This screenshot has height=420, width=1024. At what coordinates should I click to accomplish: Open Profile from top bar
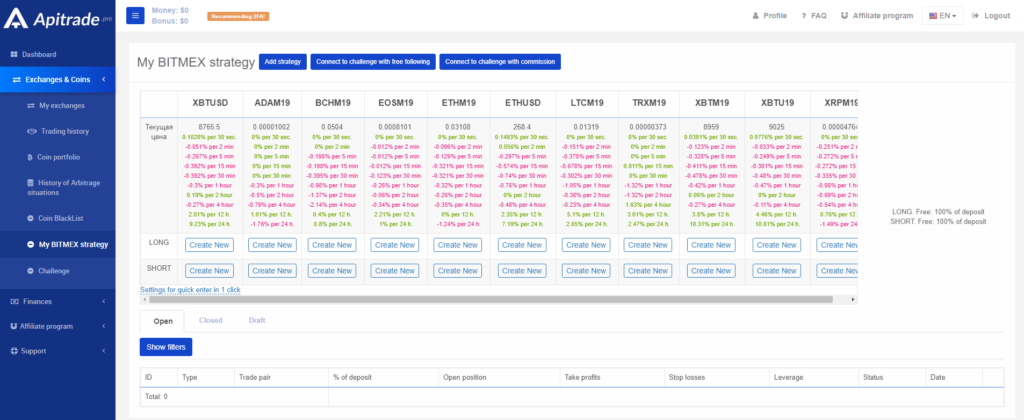[769, 16]
